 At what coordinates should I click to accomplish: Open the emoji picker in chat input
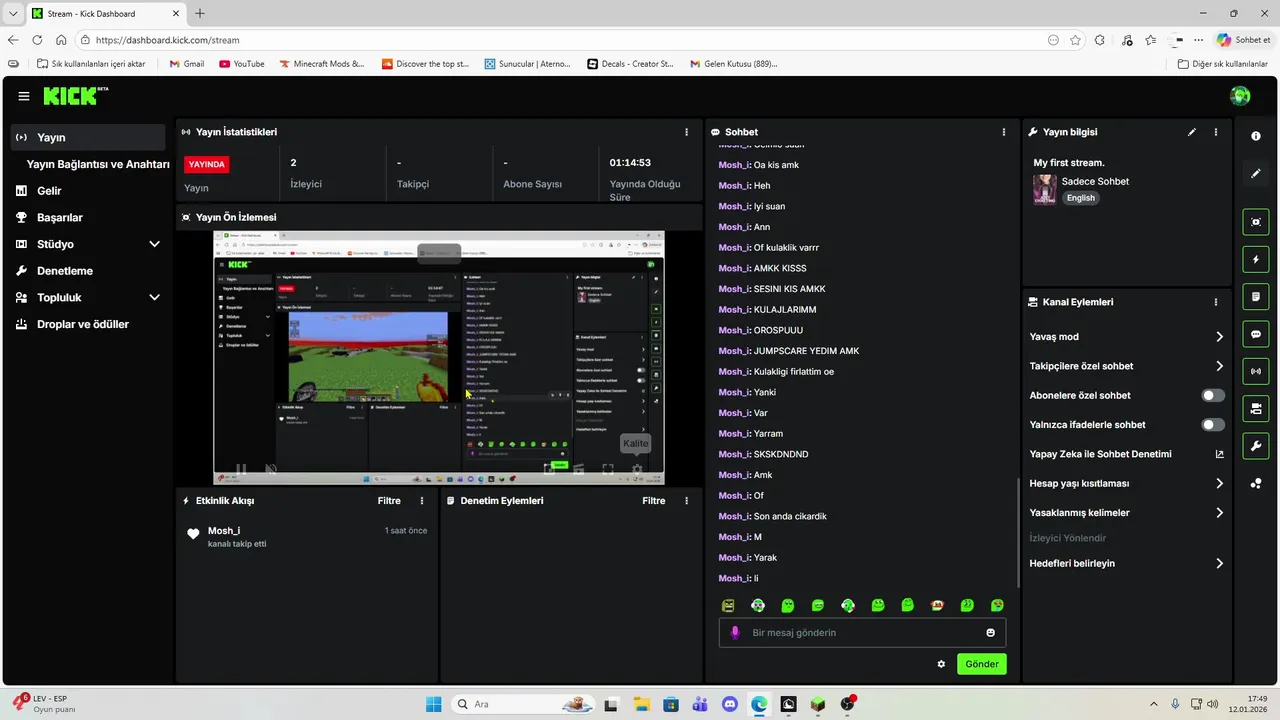(x=991, y=632)
